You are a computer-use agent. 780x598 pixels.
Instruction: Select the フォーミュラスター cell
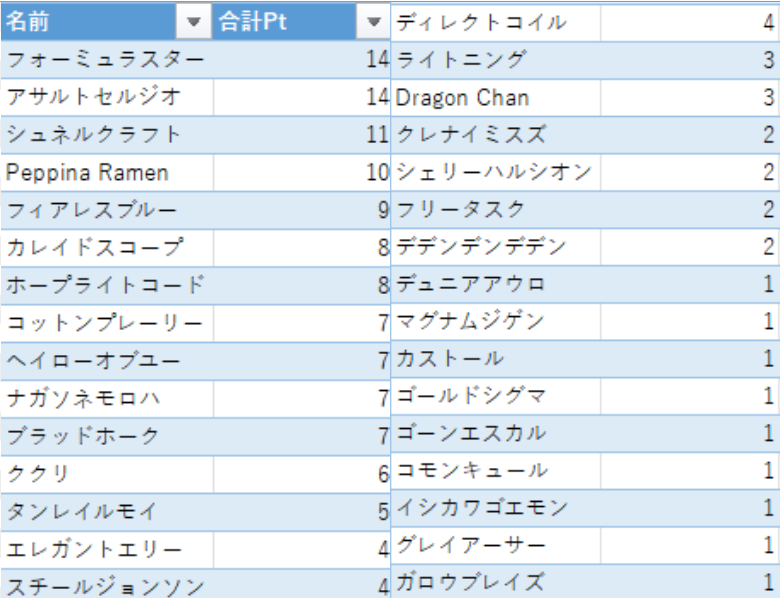pyautogui.click(x=106, y=60)
